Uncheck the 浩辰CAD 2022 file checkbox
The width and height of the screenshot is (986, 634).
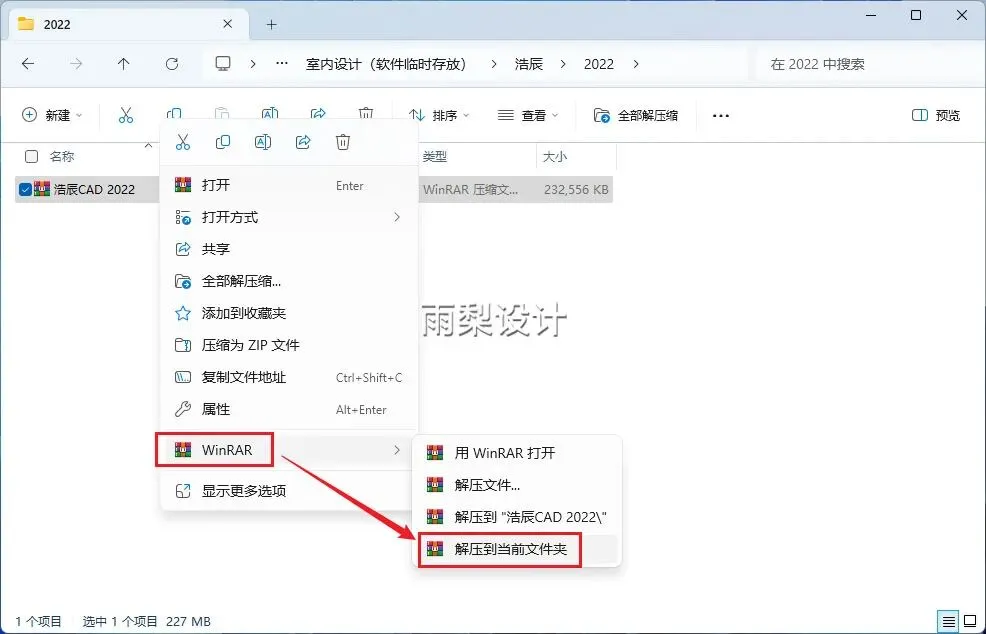[x=25, y=189]
